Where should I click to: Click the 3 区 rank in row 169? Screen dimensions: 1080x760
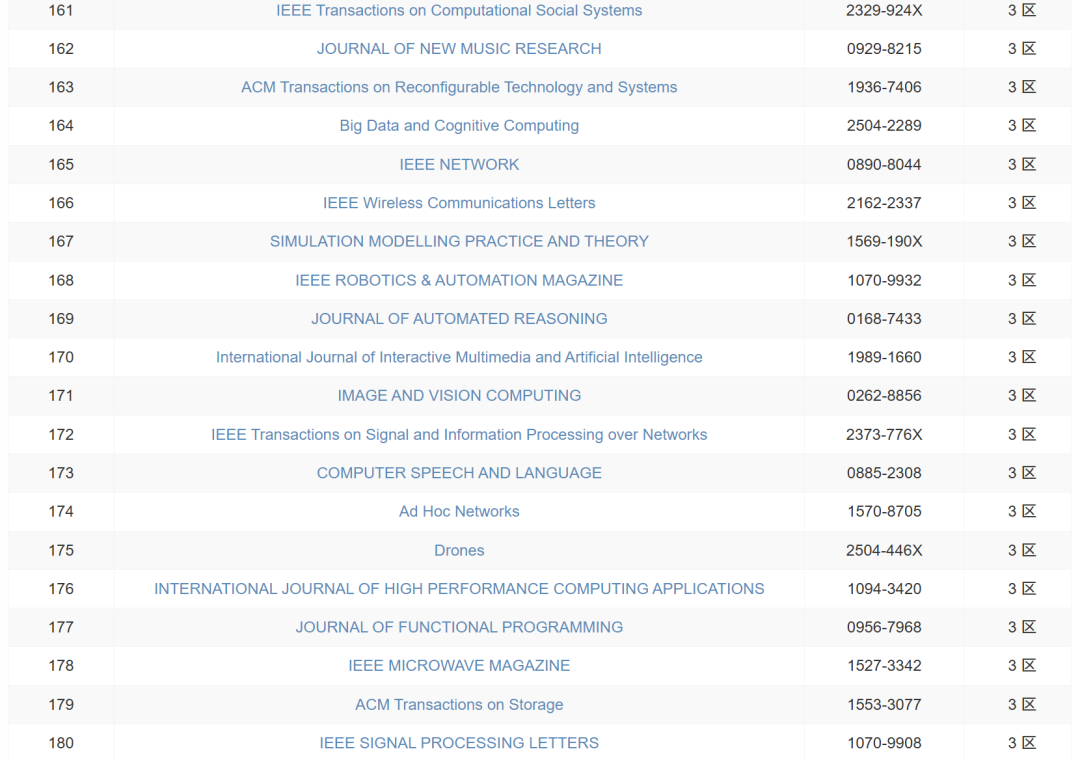pos(1021,319)
